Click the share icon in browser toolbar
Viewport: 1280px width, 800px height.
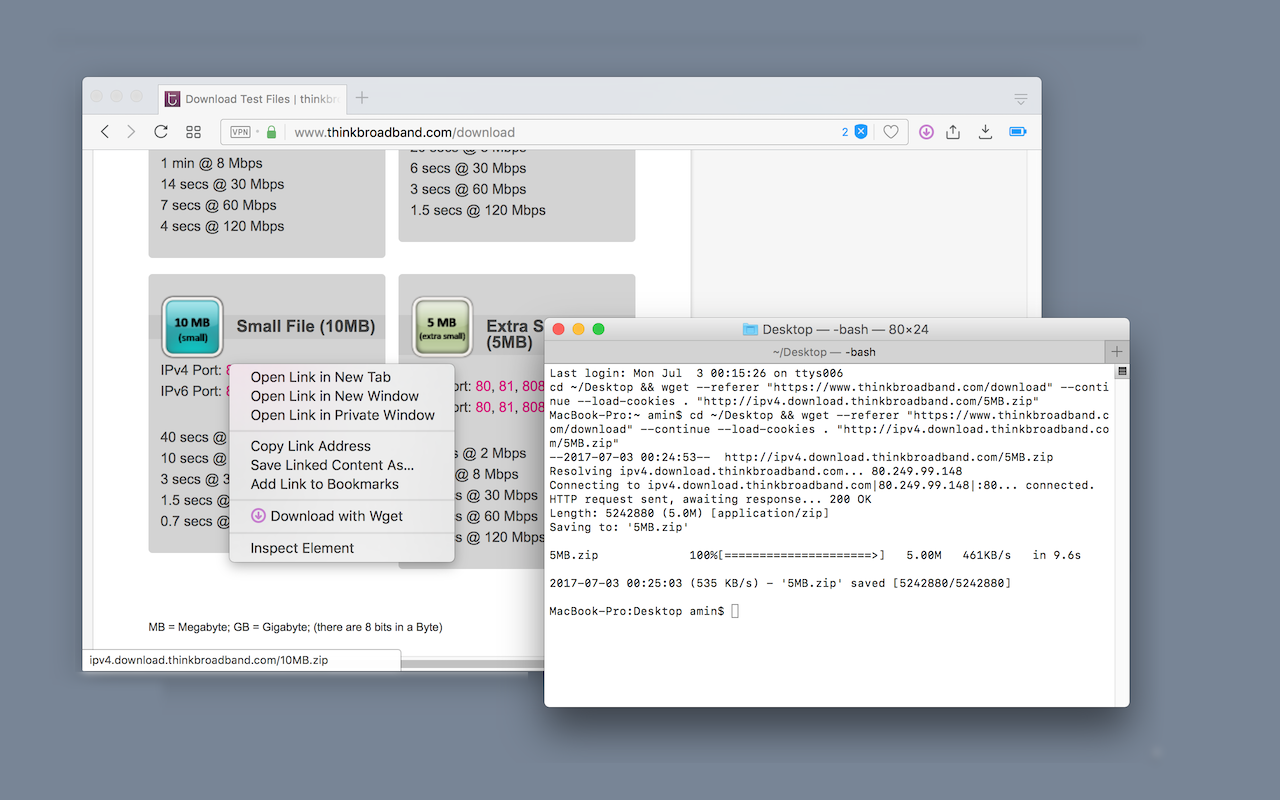[x=953, y=132]
